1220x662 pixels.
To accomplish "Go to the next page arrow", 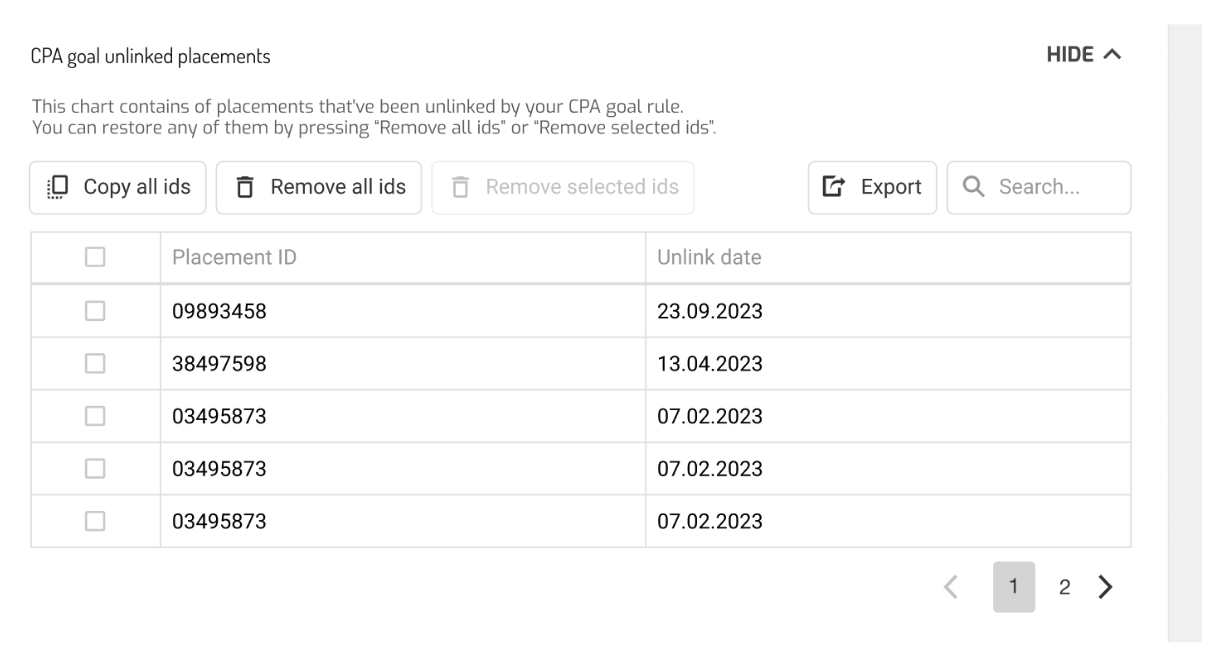I will click(x=1105, y=588).
